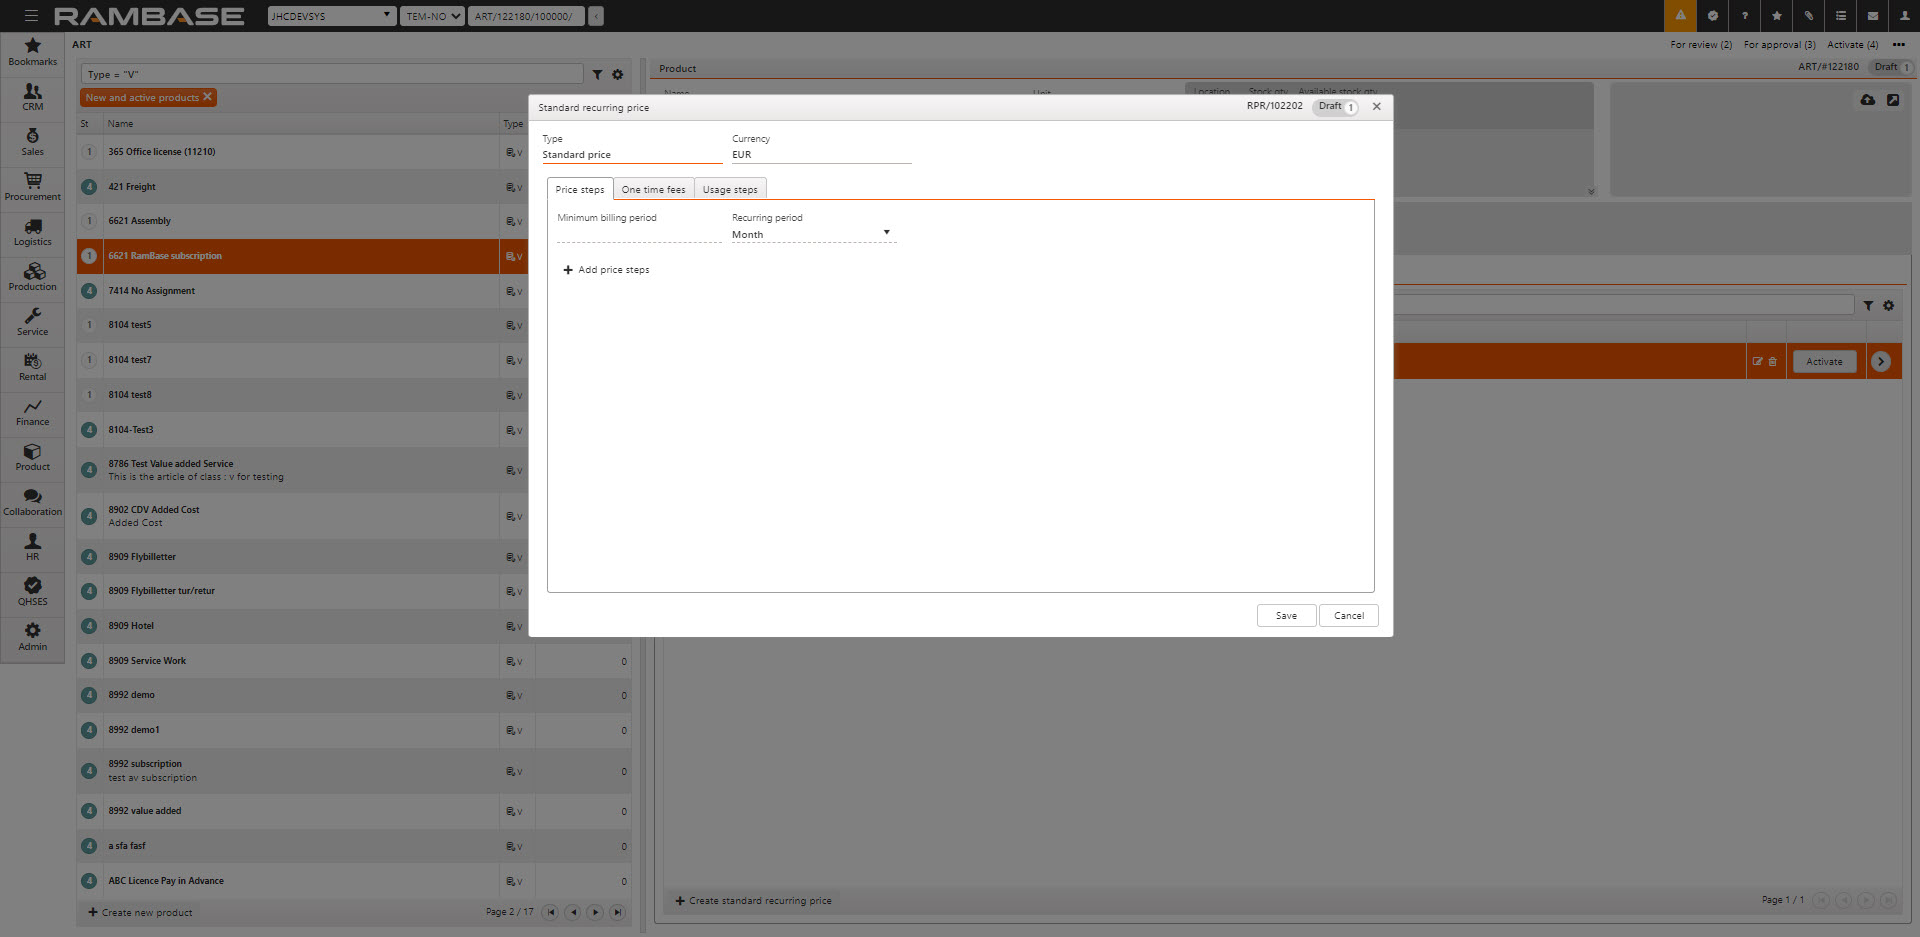
Task: Switch to the Usage steps tab
Action: tap(730, 190)
